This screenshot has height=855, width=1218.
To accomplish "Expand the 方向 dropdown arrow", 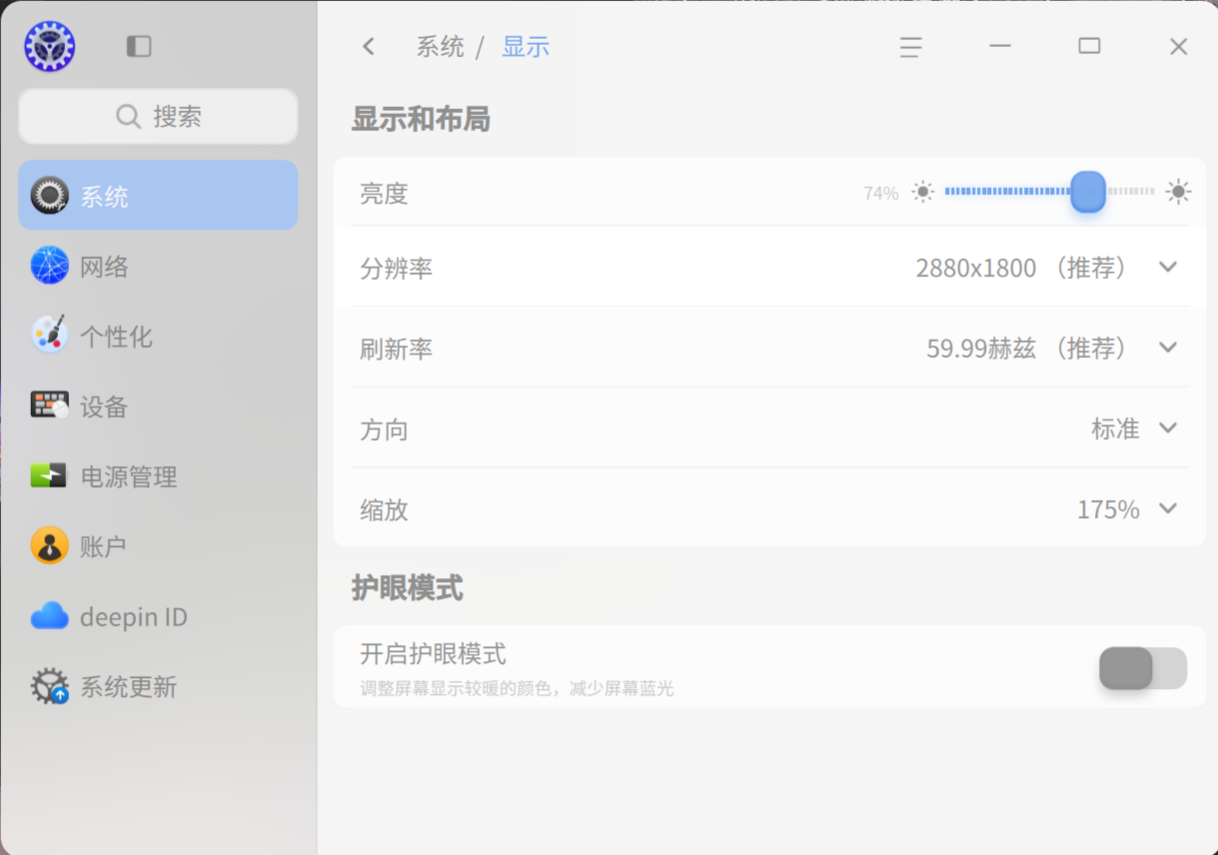I will click(1168, 428).
